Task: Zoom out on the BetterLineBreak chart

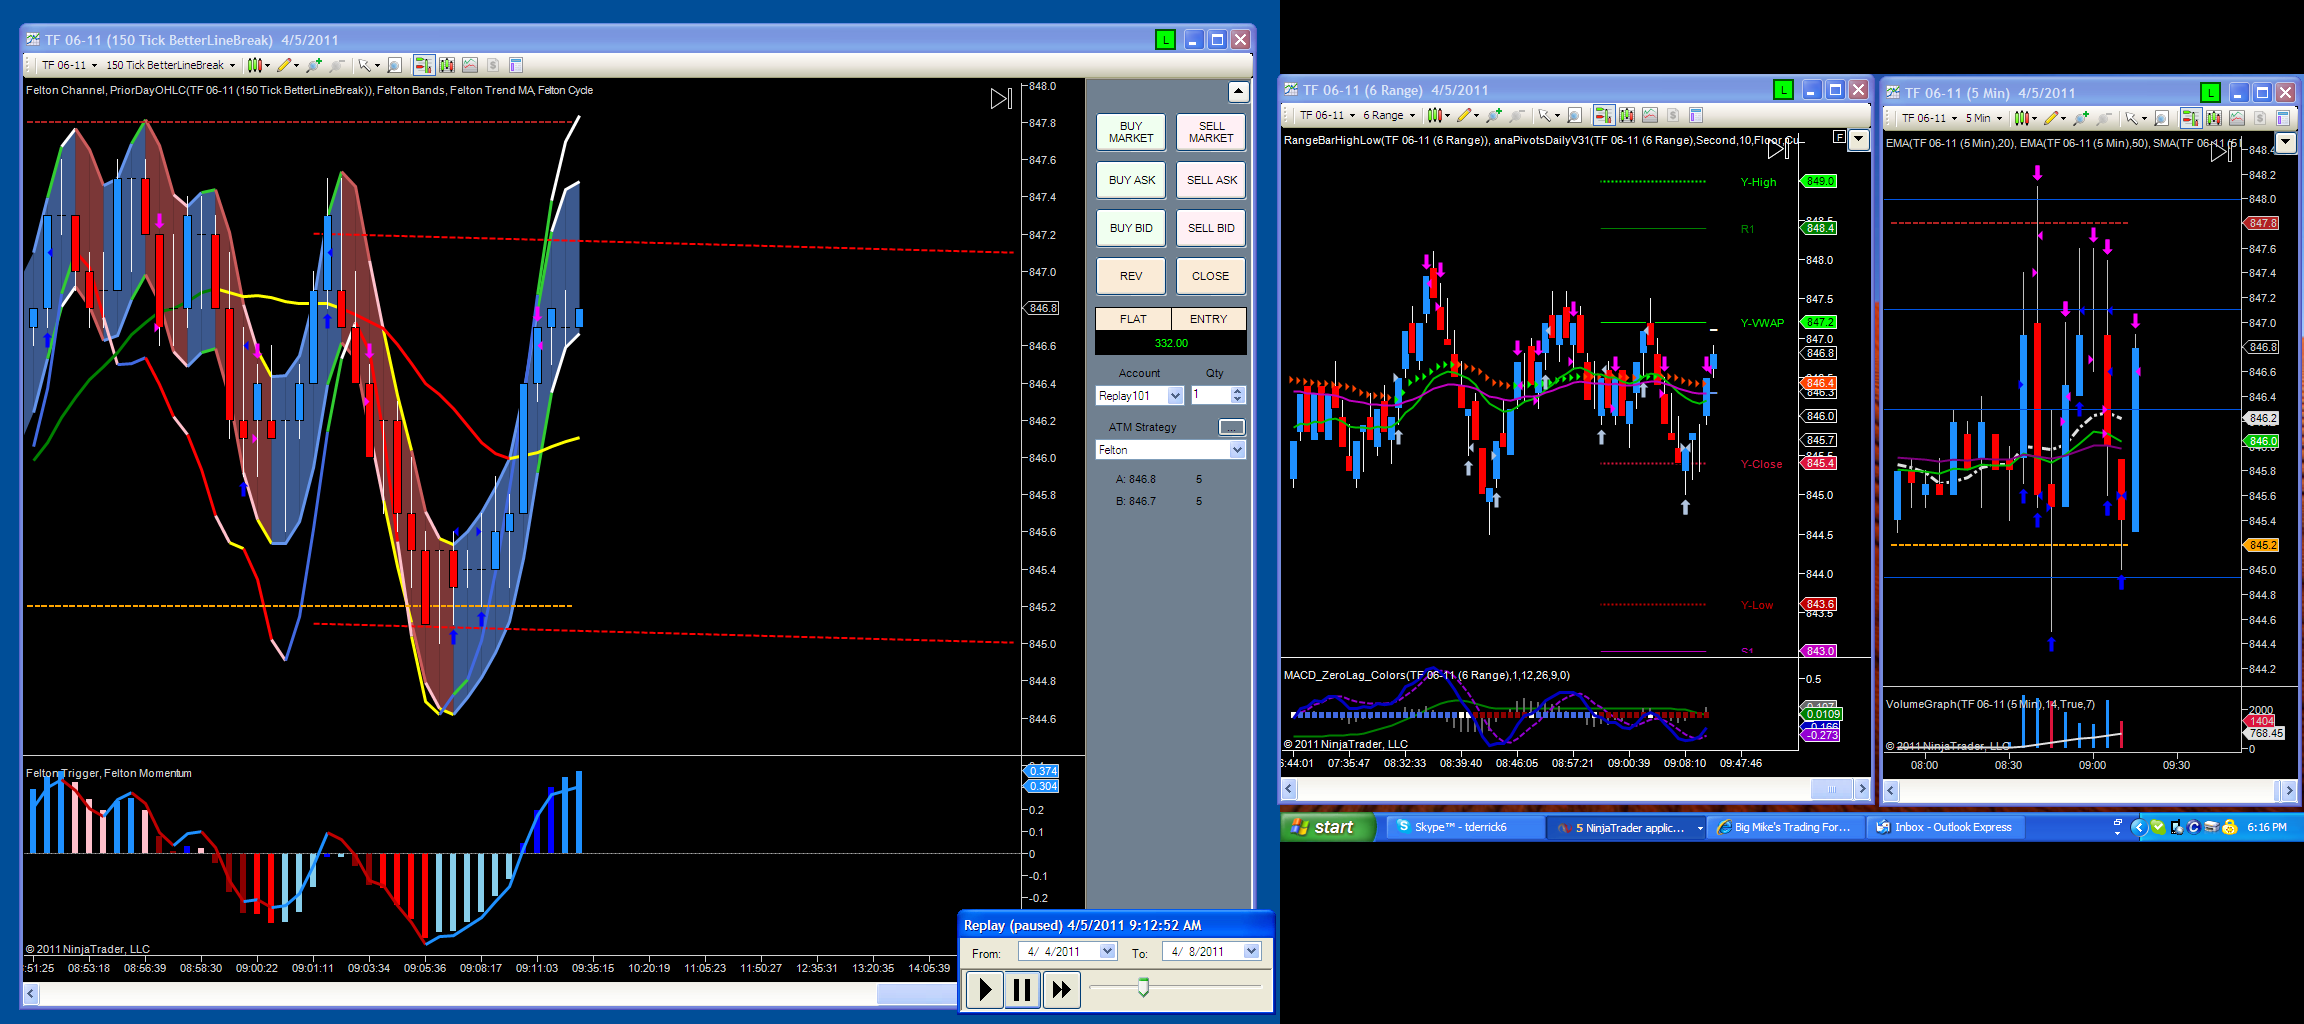Action: pyautogui.click(x=337, y=65)
